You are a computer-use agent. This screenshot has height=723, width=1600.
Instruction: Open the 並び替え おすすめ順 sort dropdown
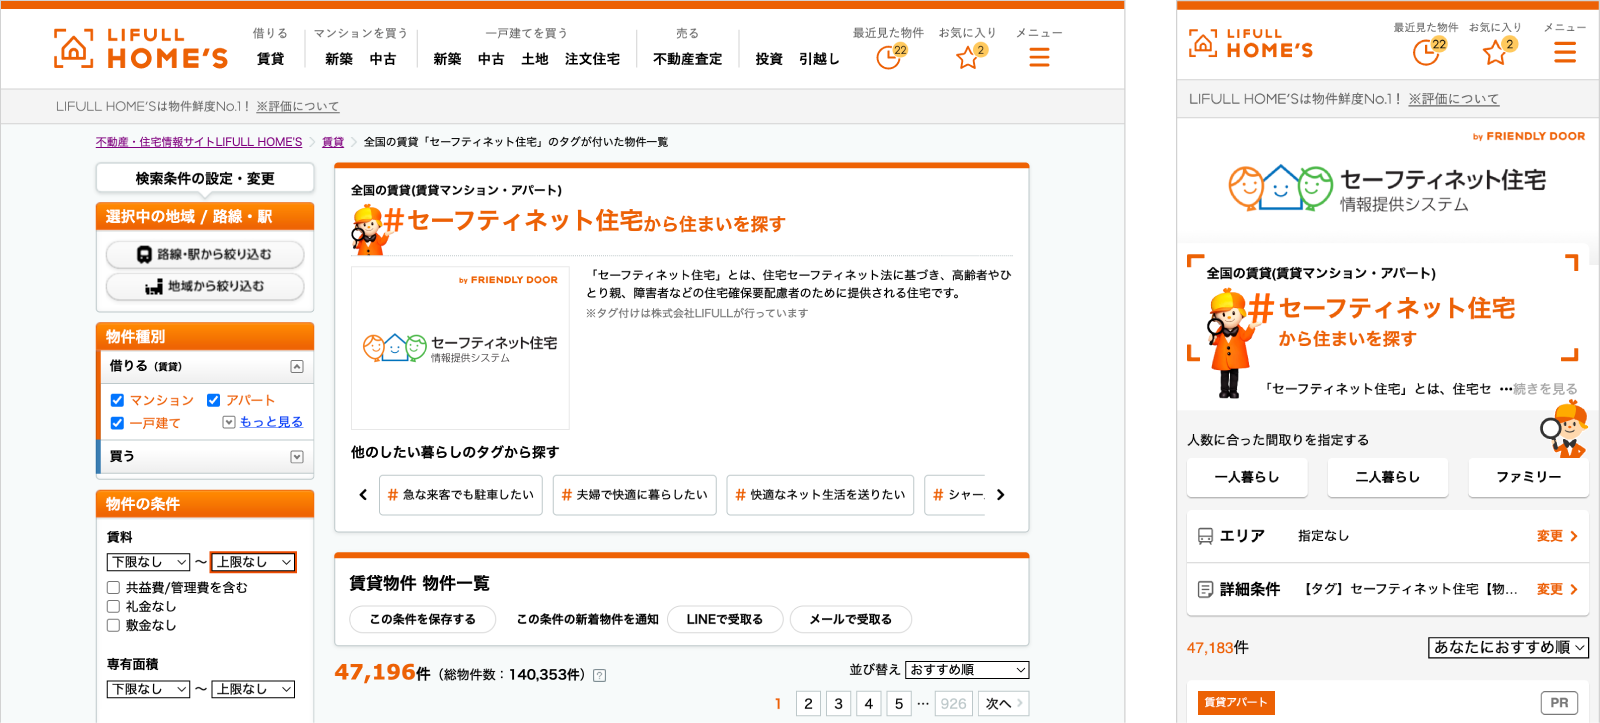(967, 670)
